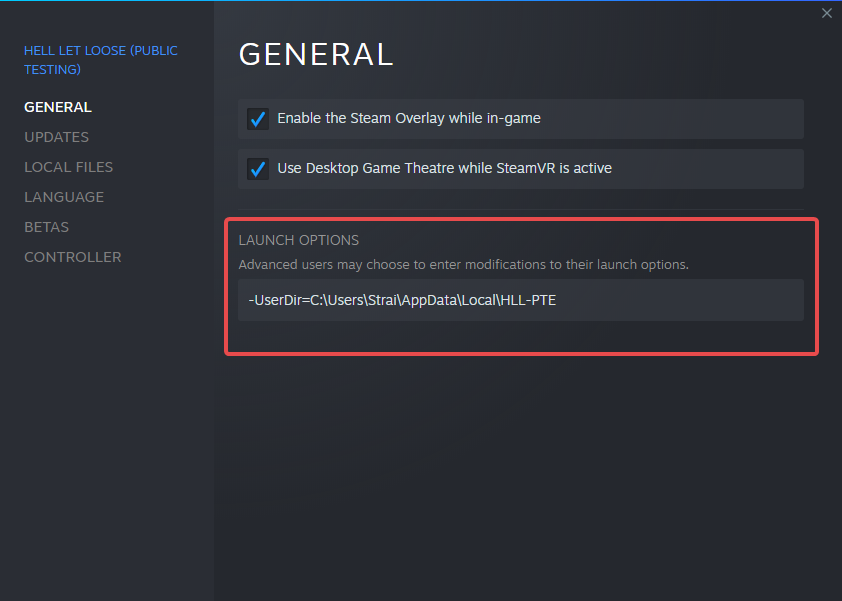Screen dimensions: 842x601
Task: Click "Enable the Steam Overlay while in-game" label
Action: pyautogui.click(x=409, y=119)
